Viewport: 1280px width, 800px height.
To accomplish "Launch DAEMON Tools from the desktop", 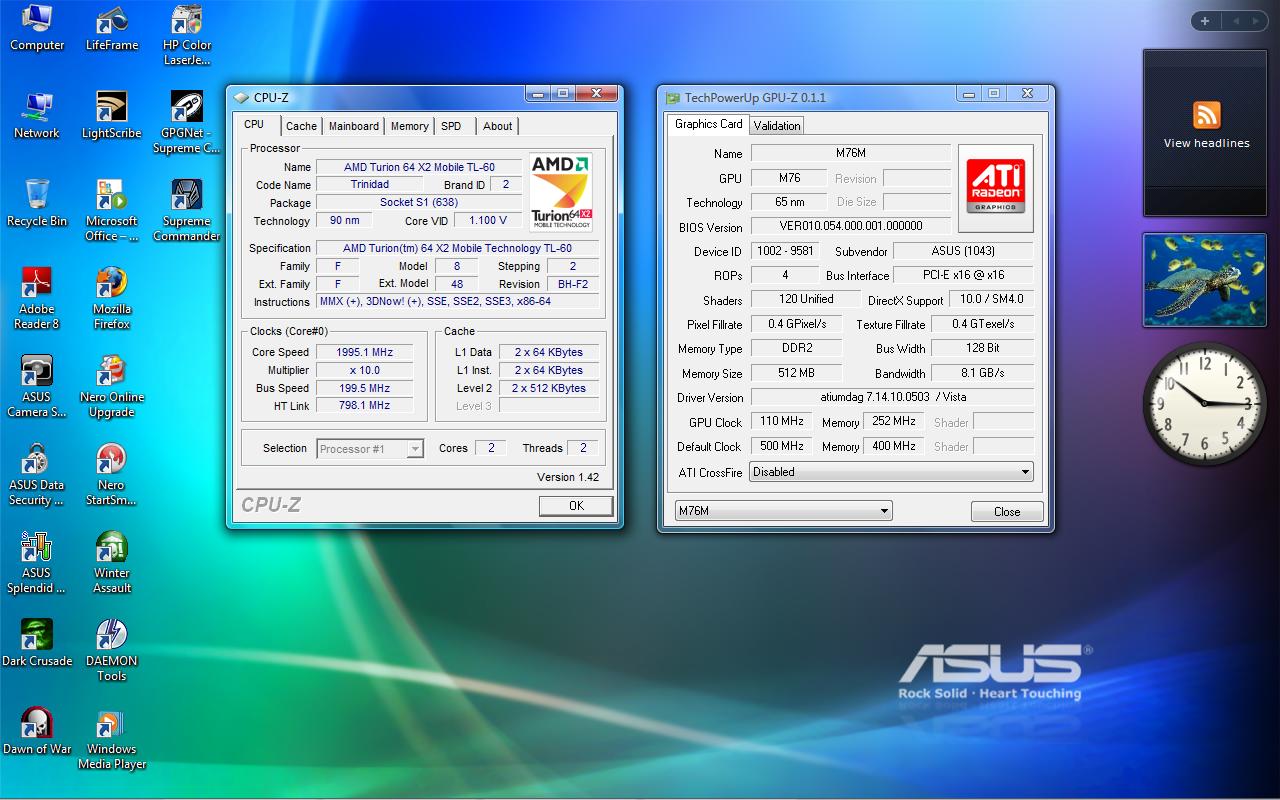I will (111, 636).
